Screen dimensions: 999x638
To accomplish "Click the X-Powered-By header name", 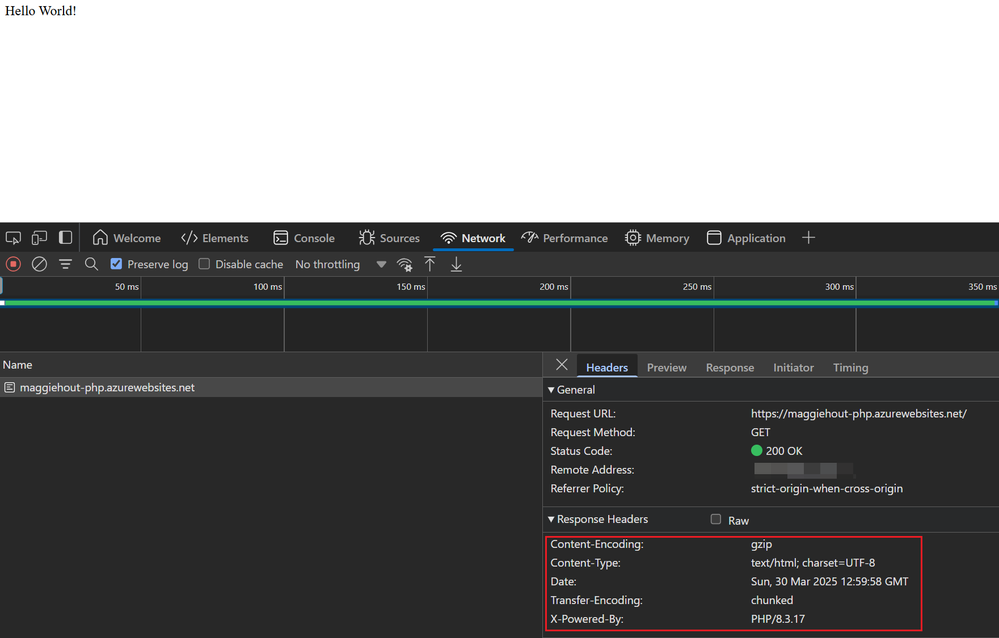I will point(587,619).
